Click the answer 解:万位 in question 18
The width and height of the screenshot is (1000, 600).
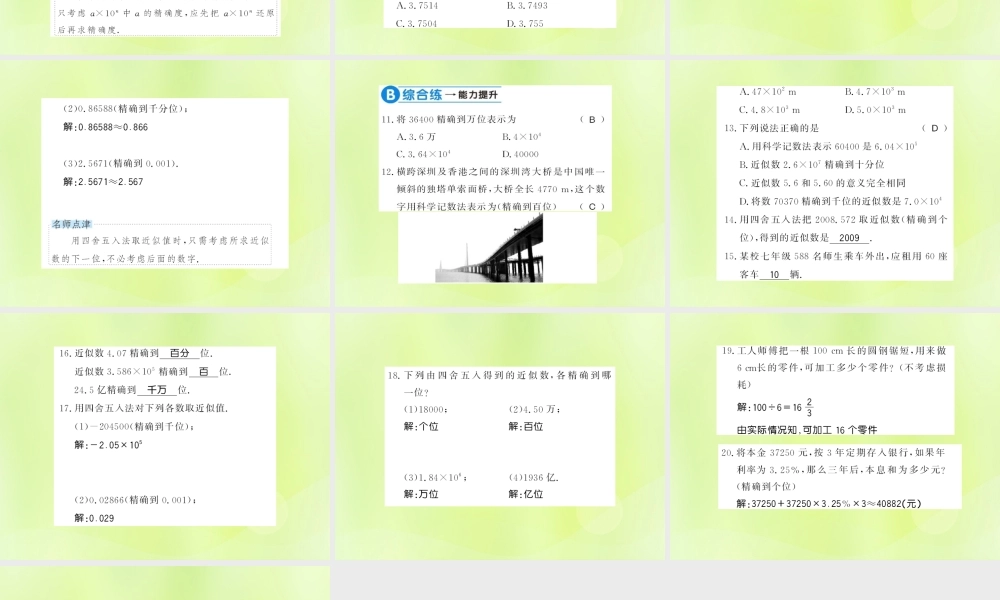(x=421, y=494)
